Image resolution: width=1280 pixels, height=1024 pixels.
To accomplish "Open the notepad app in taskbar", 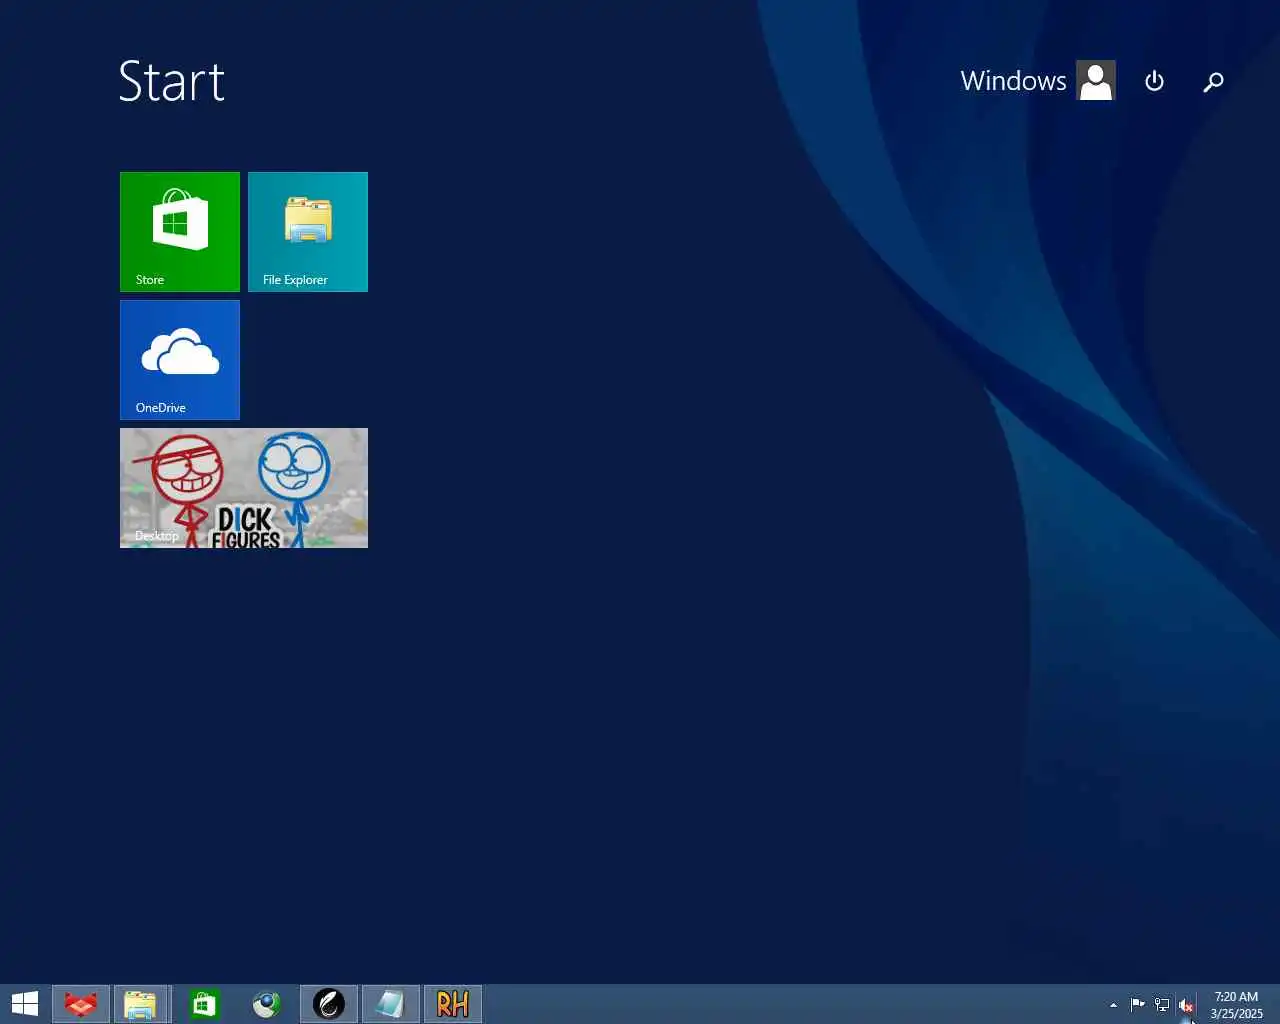I will click(x=390, y=1004).
